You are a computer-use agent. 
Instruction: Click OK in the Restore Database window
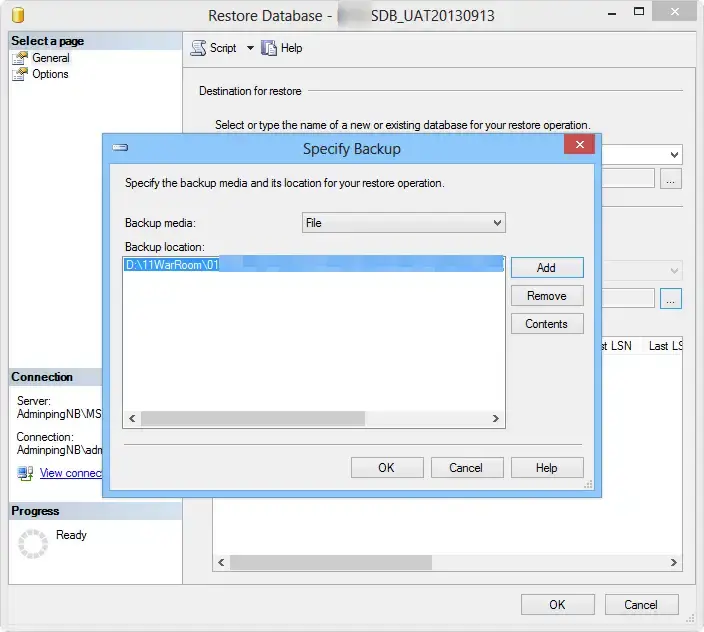pos(558,605)
